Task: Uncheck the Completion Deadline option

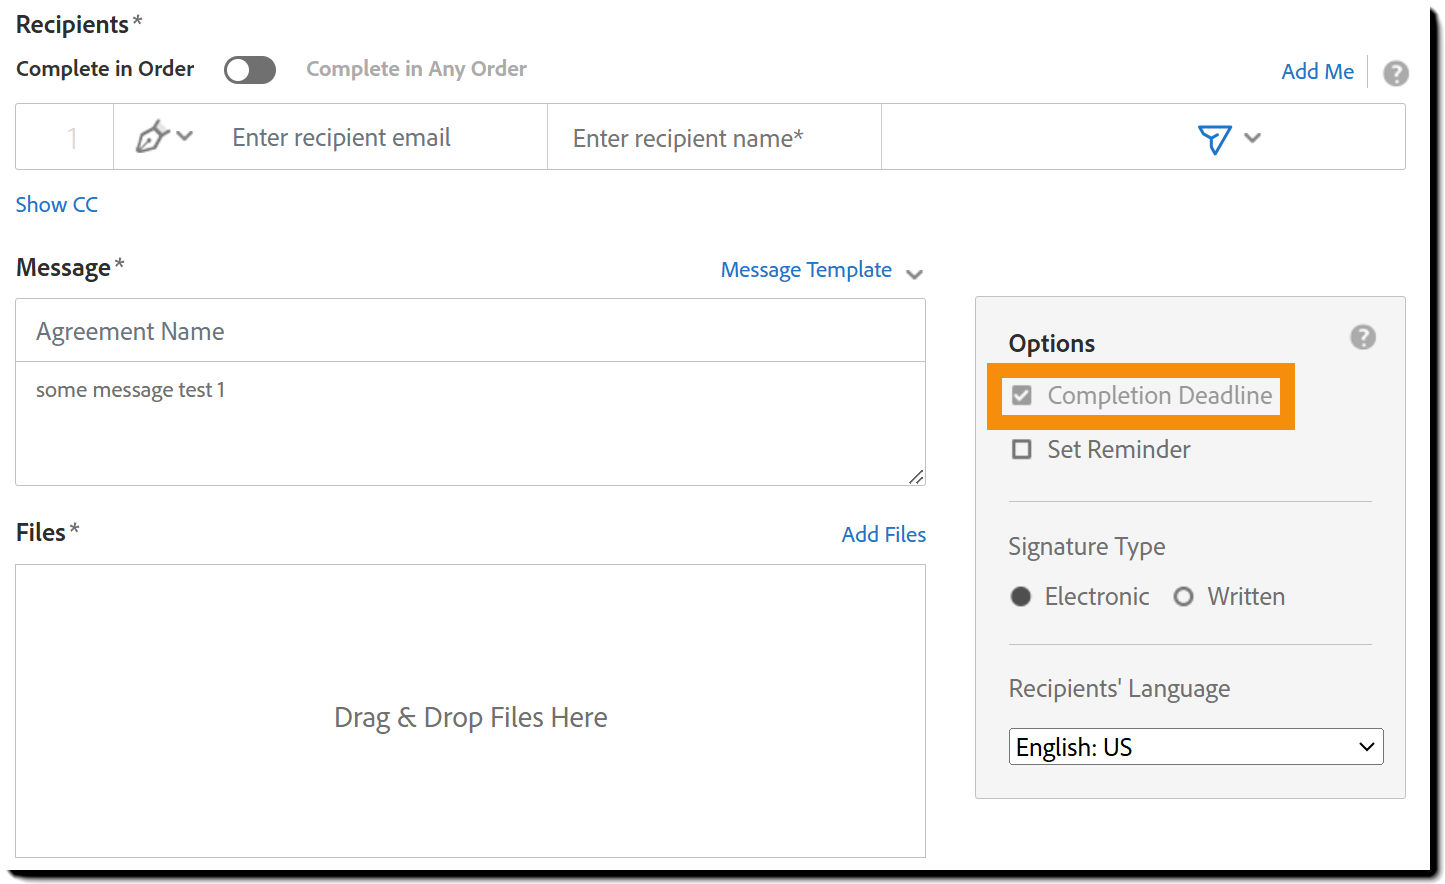Action: pos(1021,395)
